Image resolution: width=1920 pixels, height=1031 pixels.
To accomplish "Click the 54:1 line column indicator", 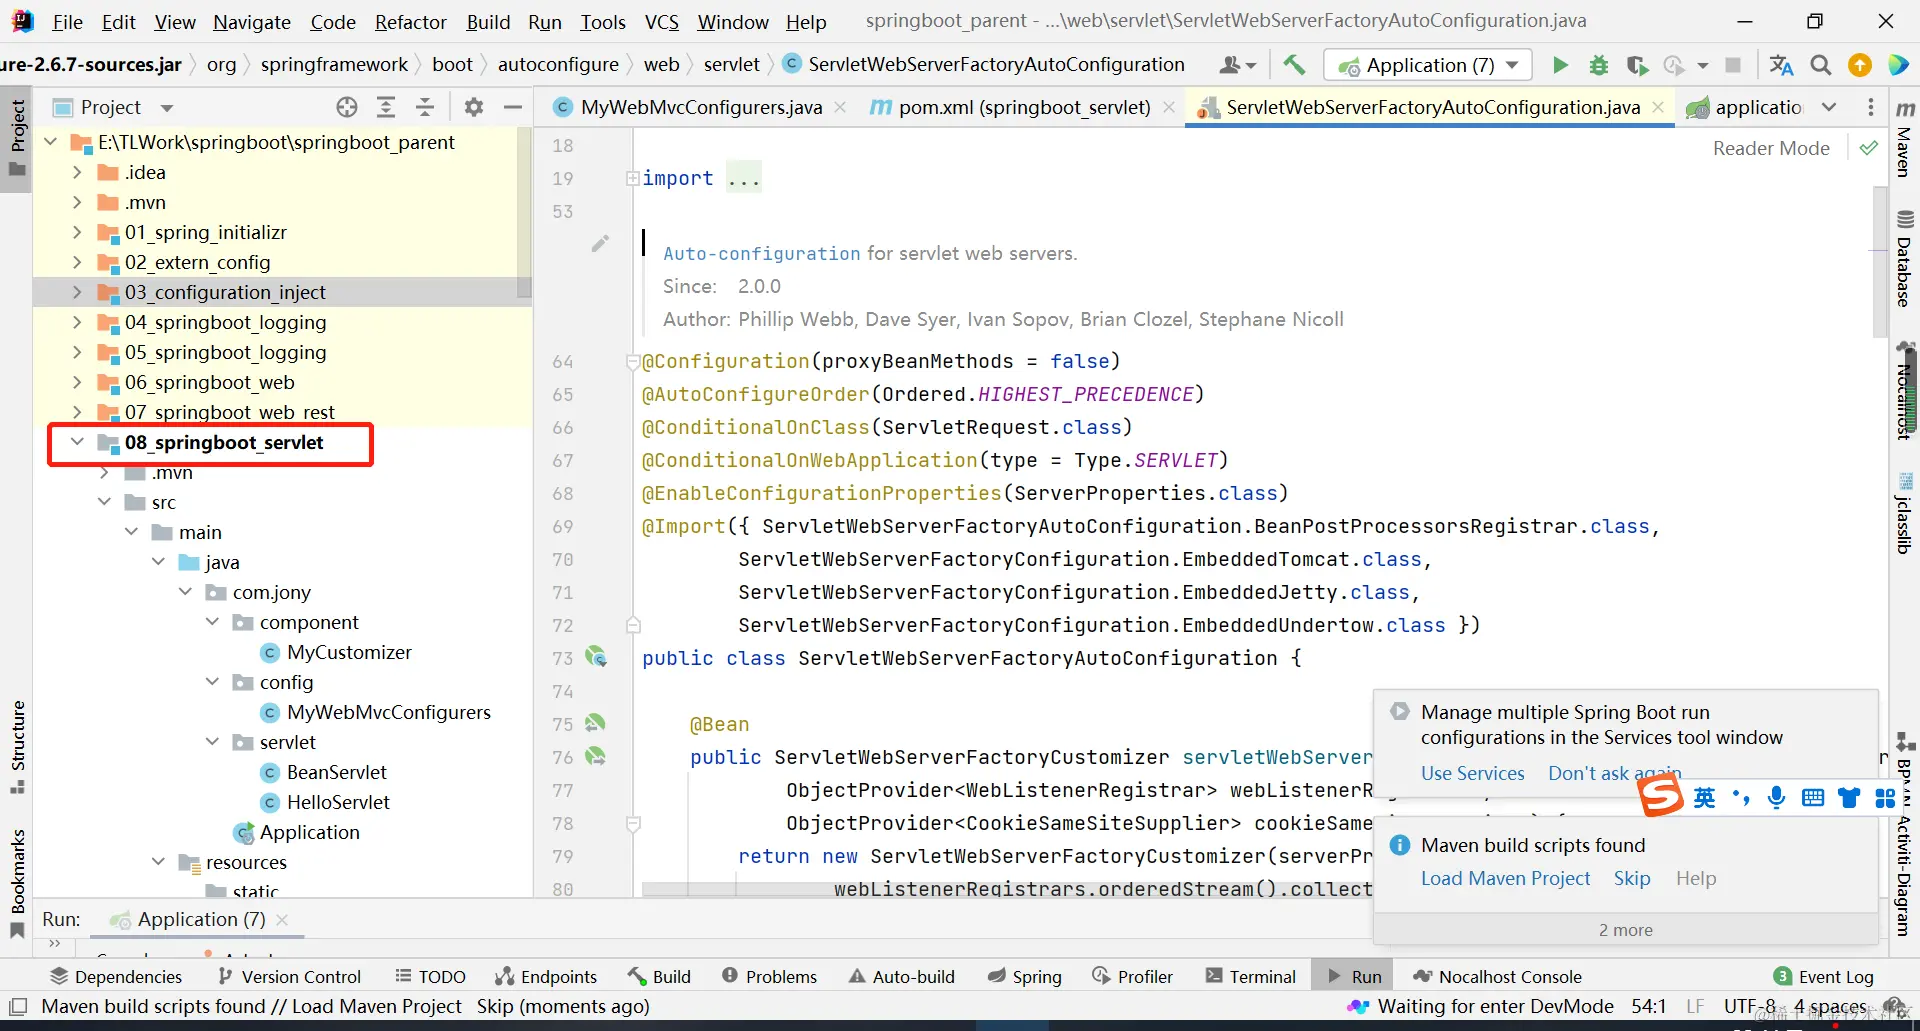I will pyautogui.click(x=1649, y=1006).
